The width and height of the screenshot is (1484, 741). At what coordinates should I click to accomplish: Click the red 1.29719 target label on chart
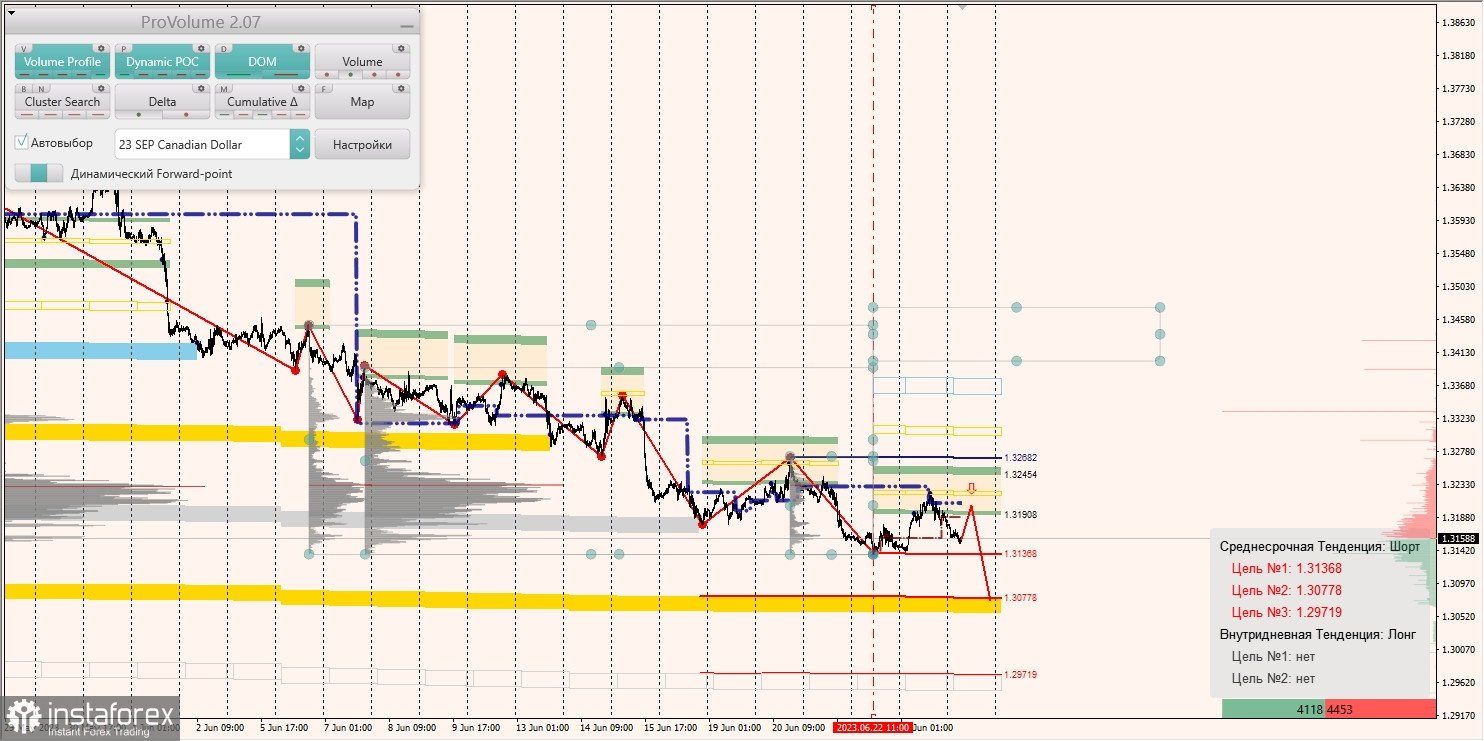[1020, 675]
